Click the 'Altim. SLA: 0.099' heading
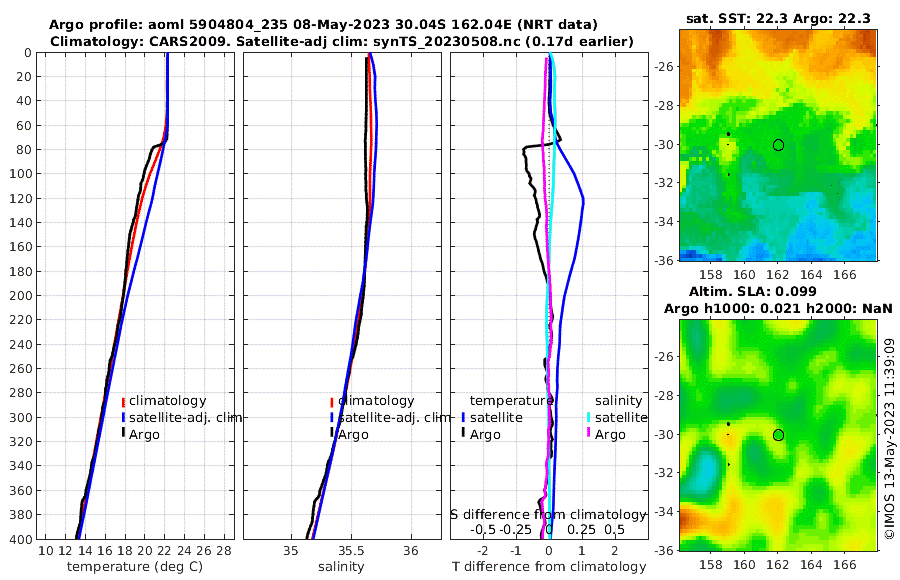This screenshot has width=900, height=580. tap(752, 291)
